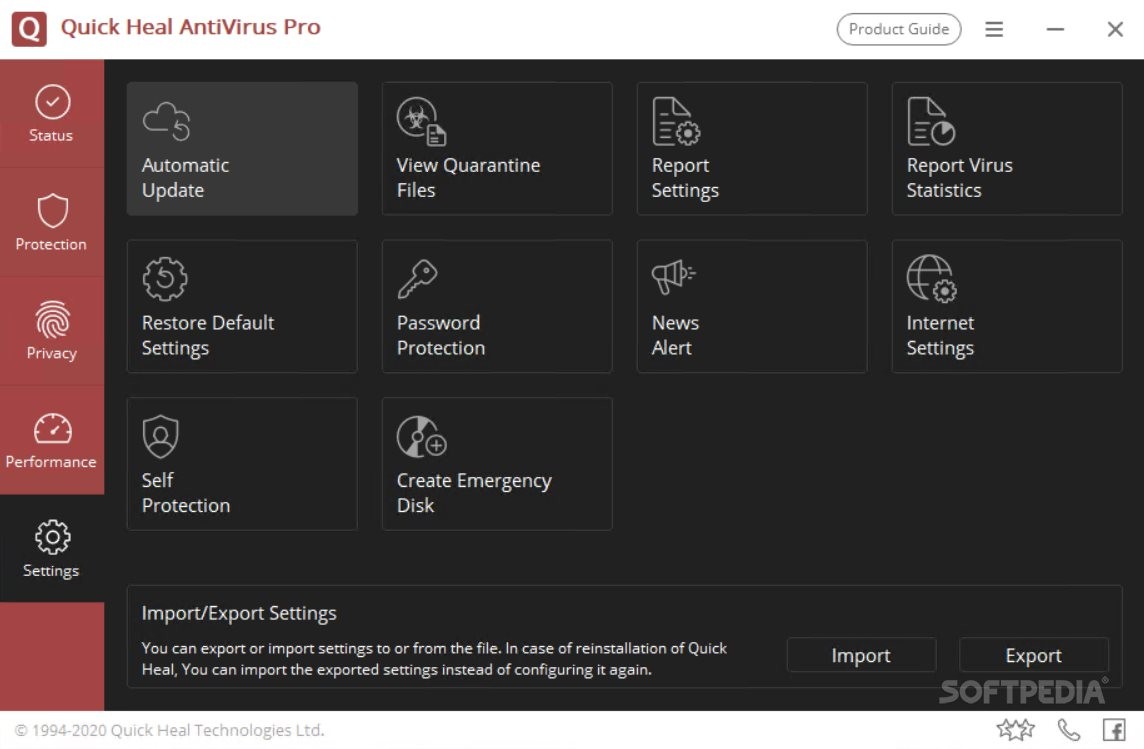This screenshot has height=749, width=1144.
Task: Switch to the Protection sidebar tab
Action: pyautogui.click(x=52, y=222)
